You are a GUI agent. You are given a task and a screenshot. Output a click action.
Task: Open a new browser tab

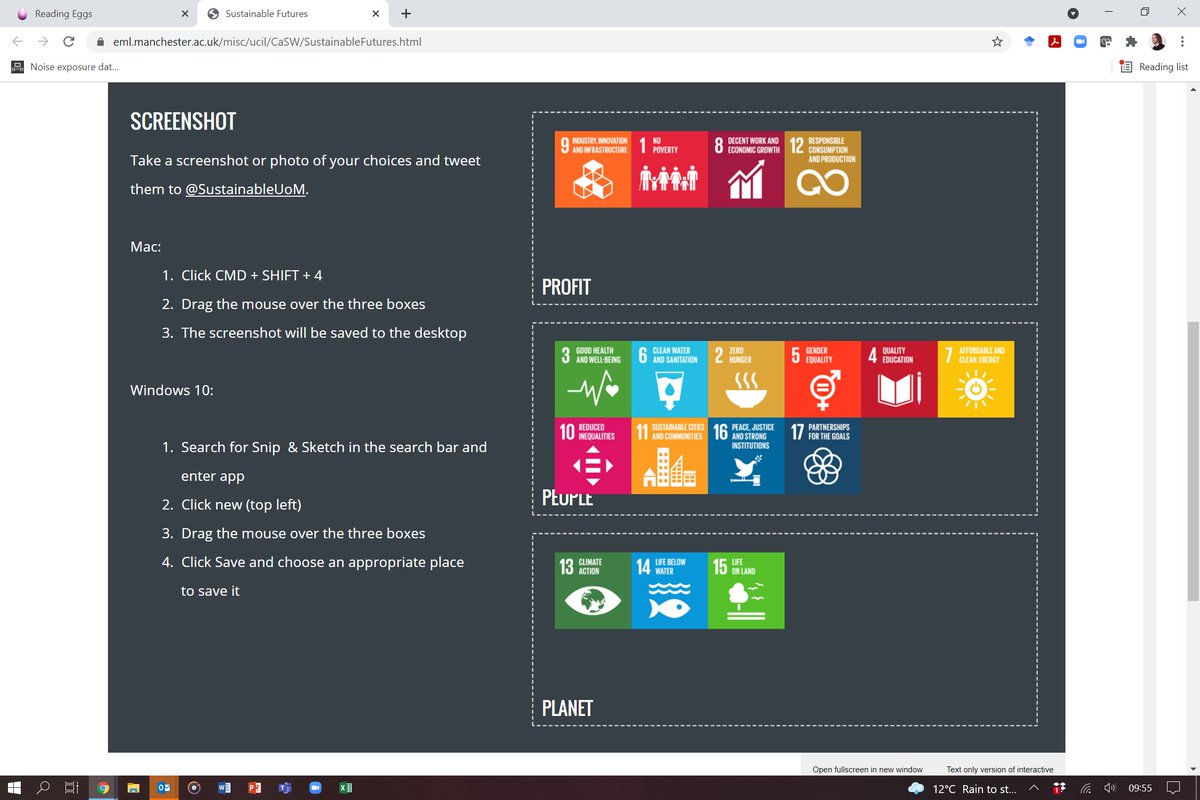click(x=405, y=14)
